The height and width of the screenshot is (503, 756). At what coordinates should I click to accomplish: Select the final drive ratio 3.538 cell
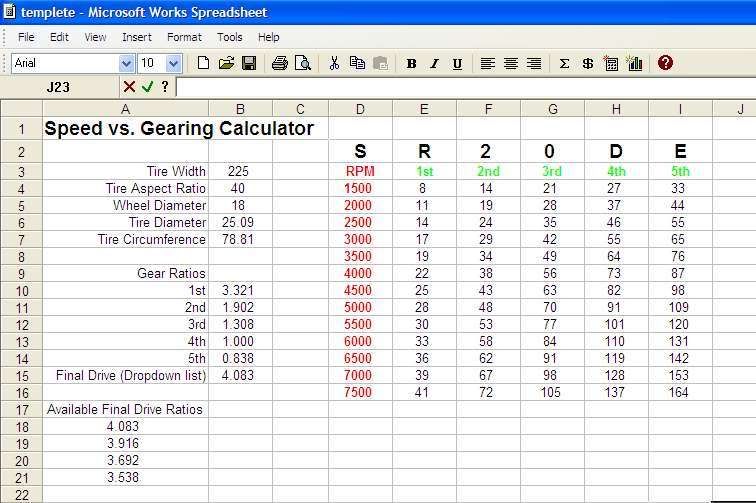point(125,477)
